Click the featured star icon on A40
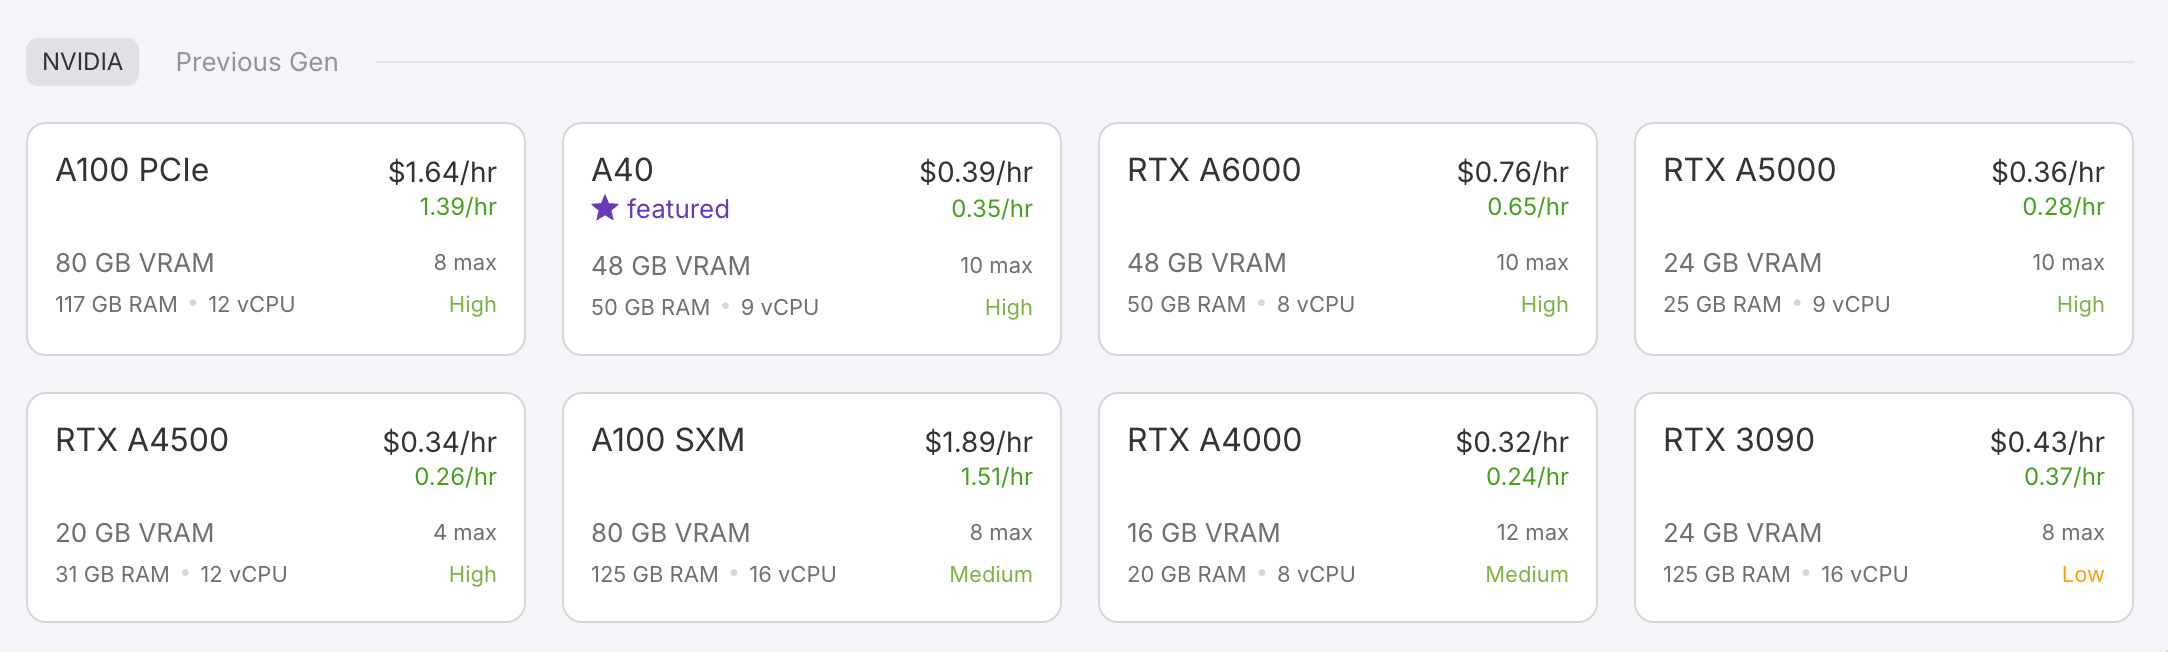Image resolution: width=2168 pixels, height=652 pixels. pyautogui.click(x=605, y=208)
